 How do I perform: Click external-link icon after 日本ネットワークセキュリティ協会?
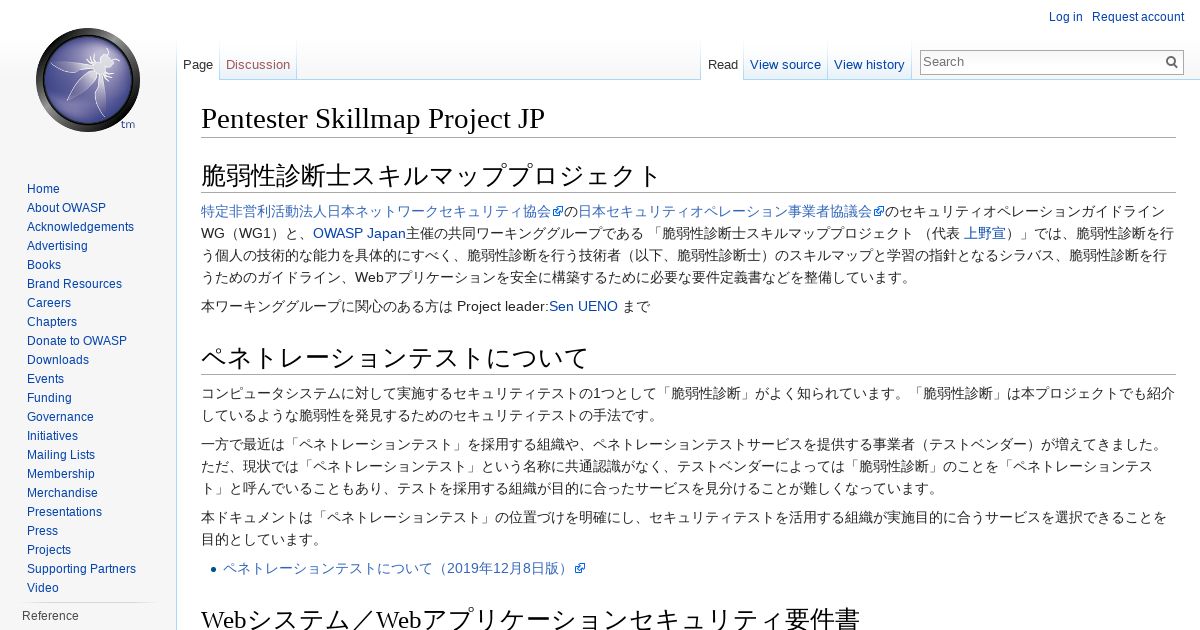558,211
